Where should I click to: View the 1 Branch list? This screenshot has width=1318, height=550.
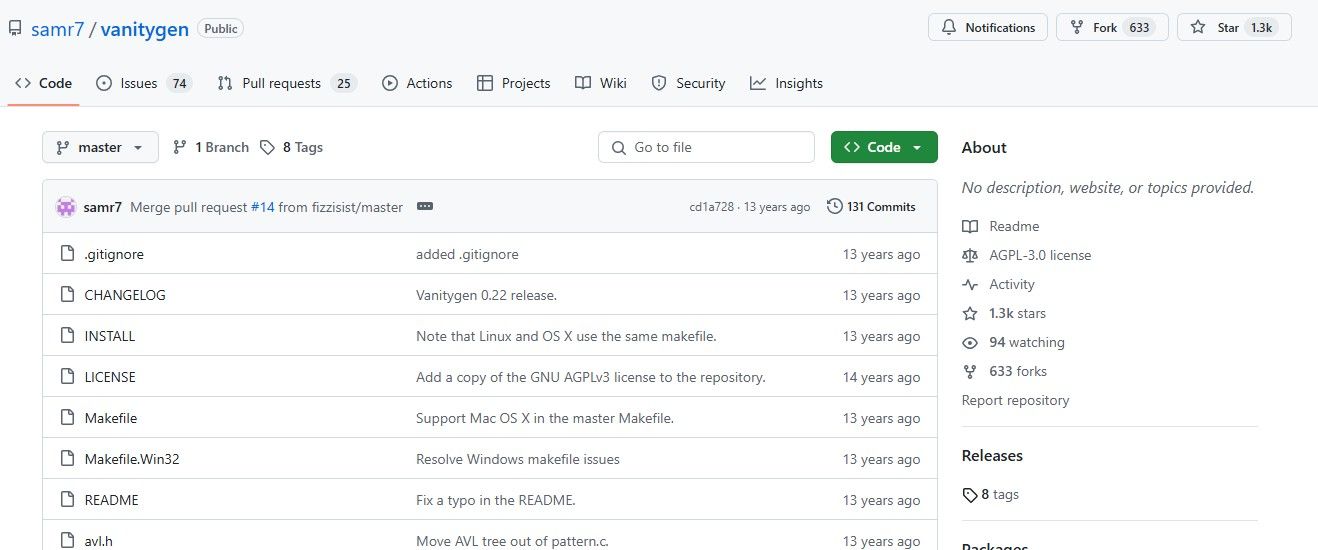point(211,147)
